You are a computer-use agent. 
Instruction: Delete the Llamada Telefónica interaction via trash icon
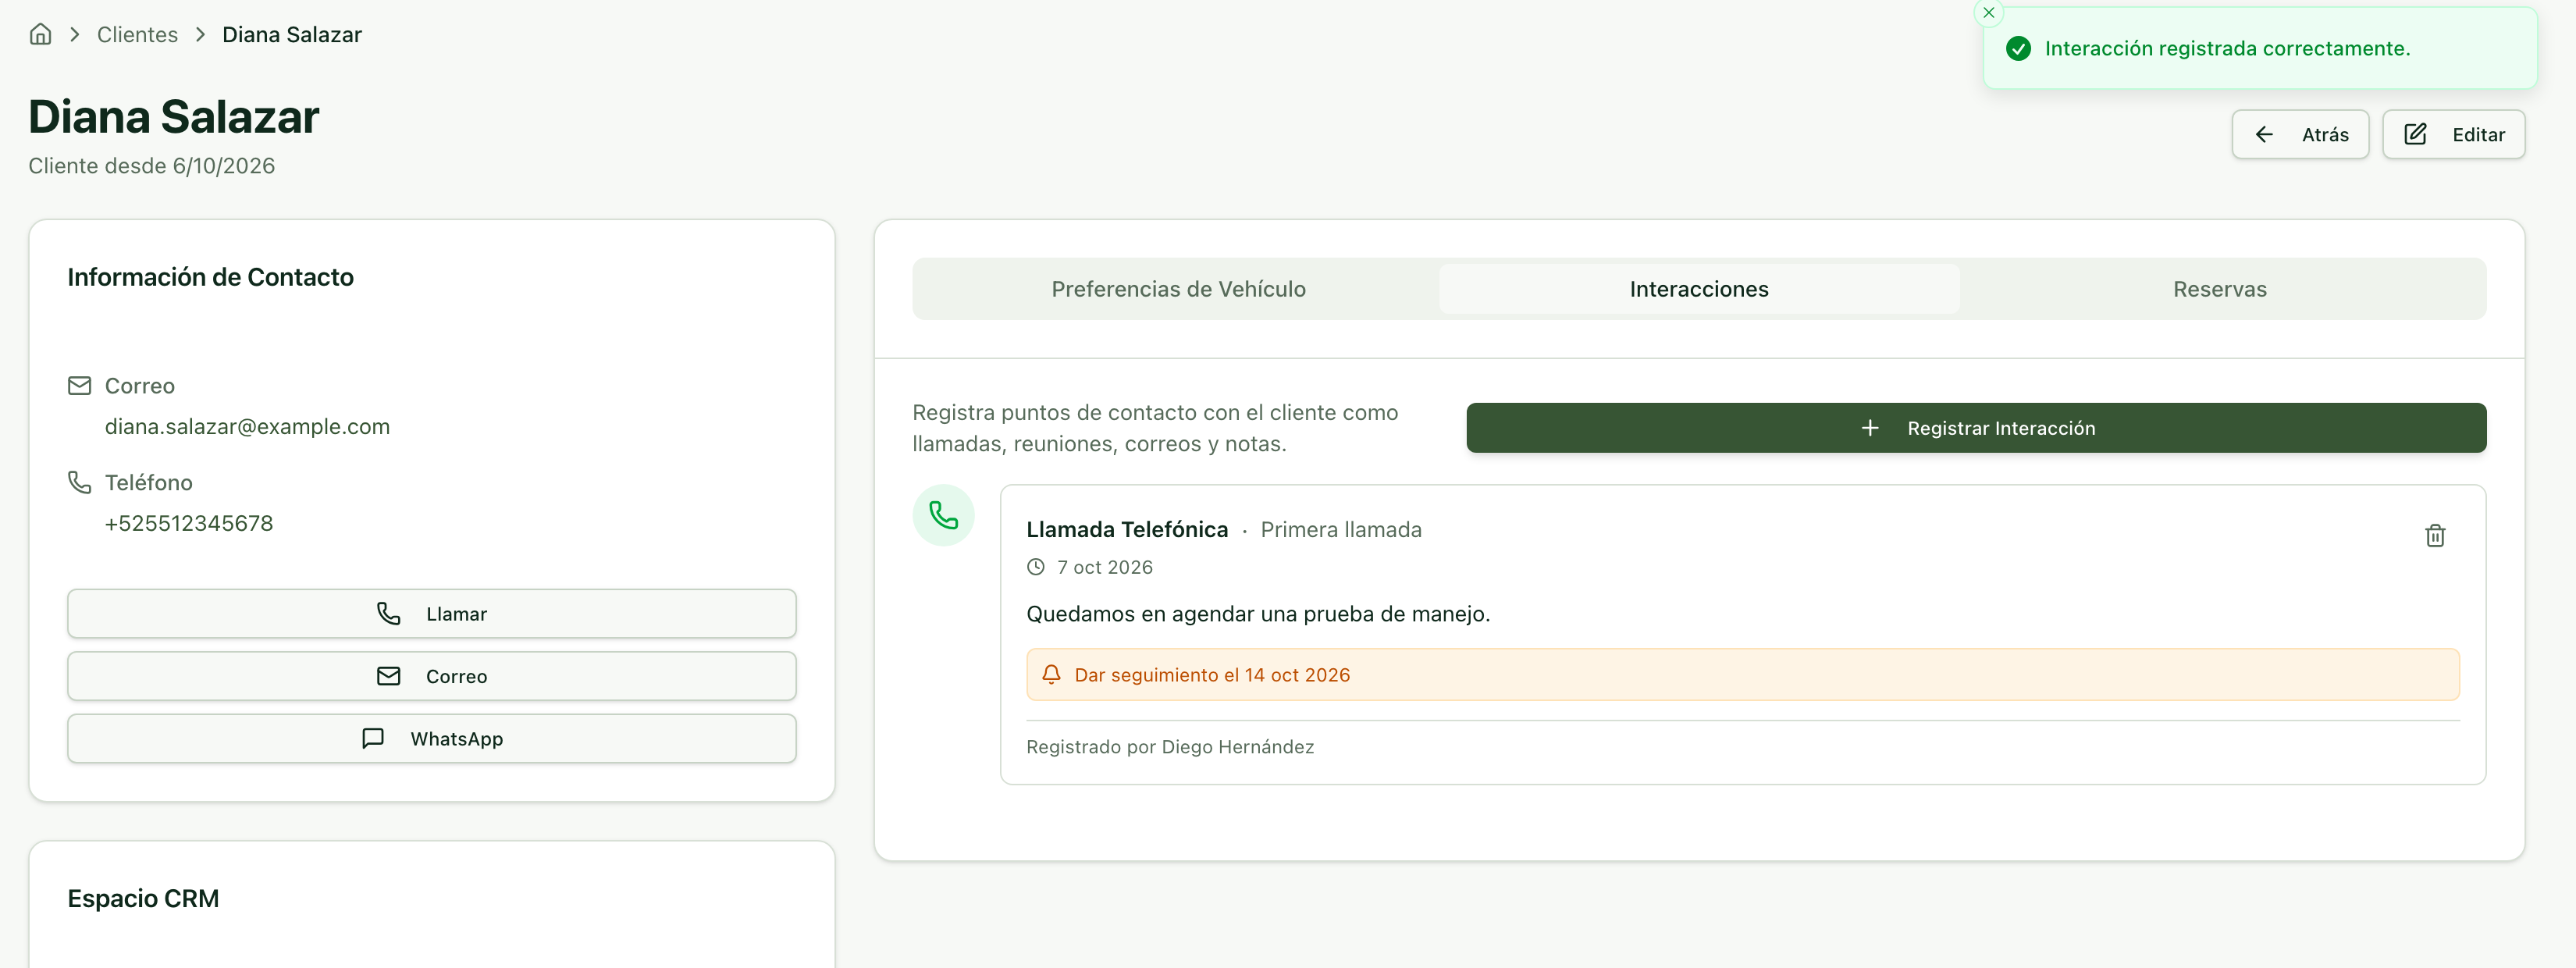click(2435, 536)
